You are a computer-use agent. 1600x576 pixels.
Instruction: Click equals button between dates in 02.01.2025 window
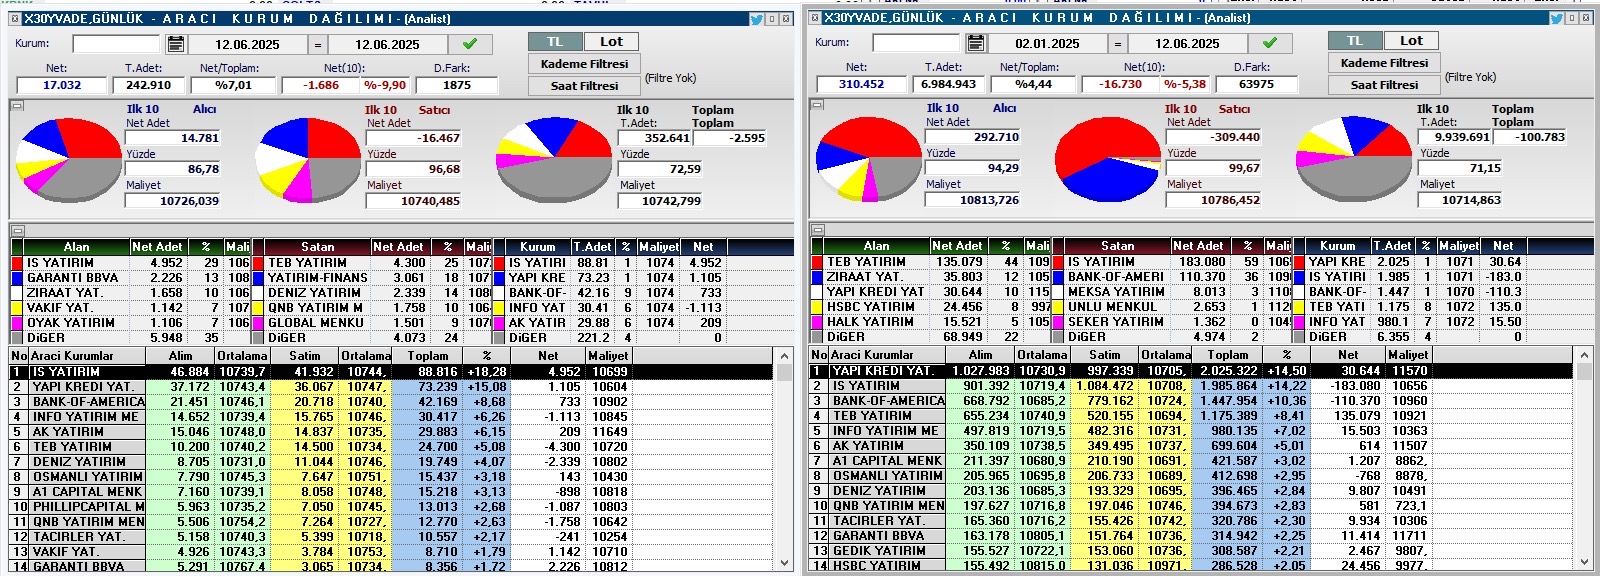pos(1118,44)
